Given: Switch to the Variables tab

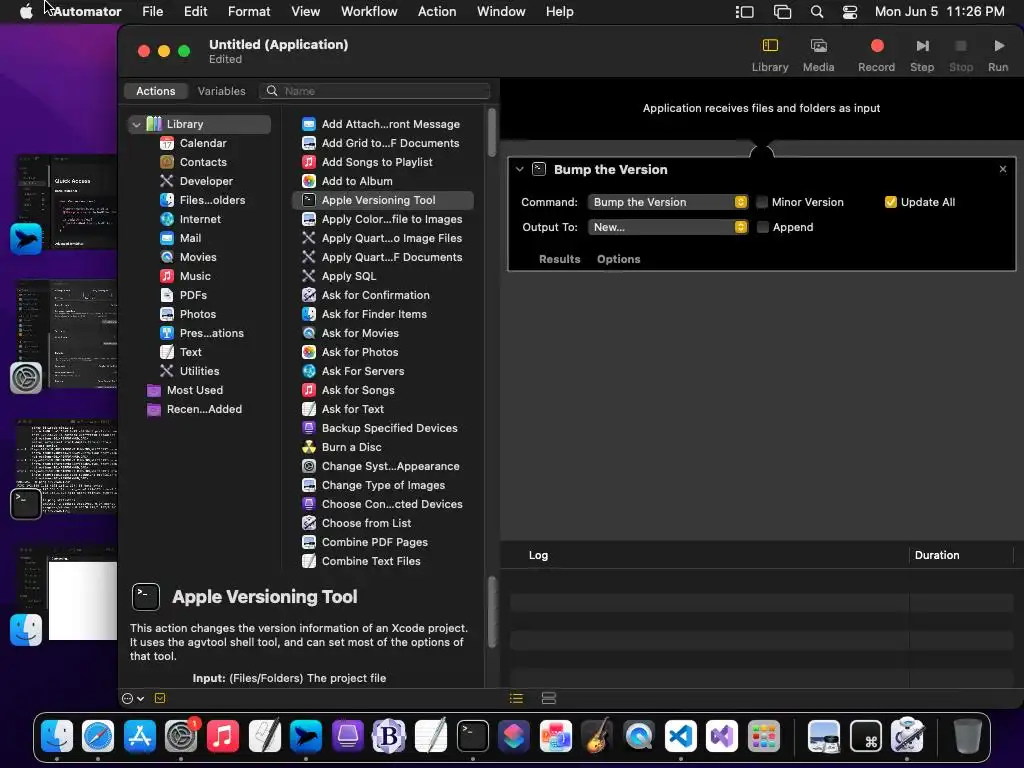Looking at the screenshot, I should point(221,91).
